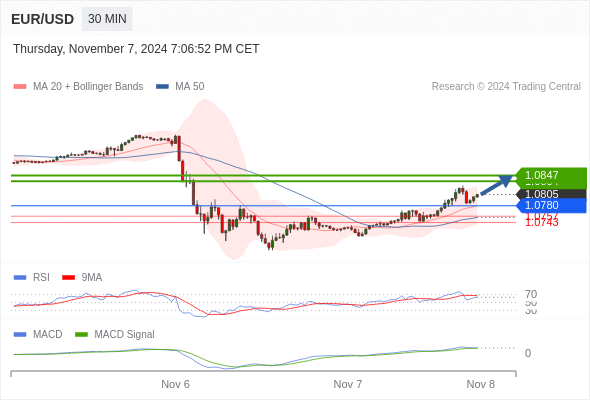Click the MACD legend label

(48, 335)
